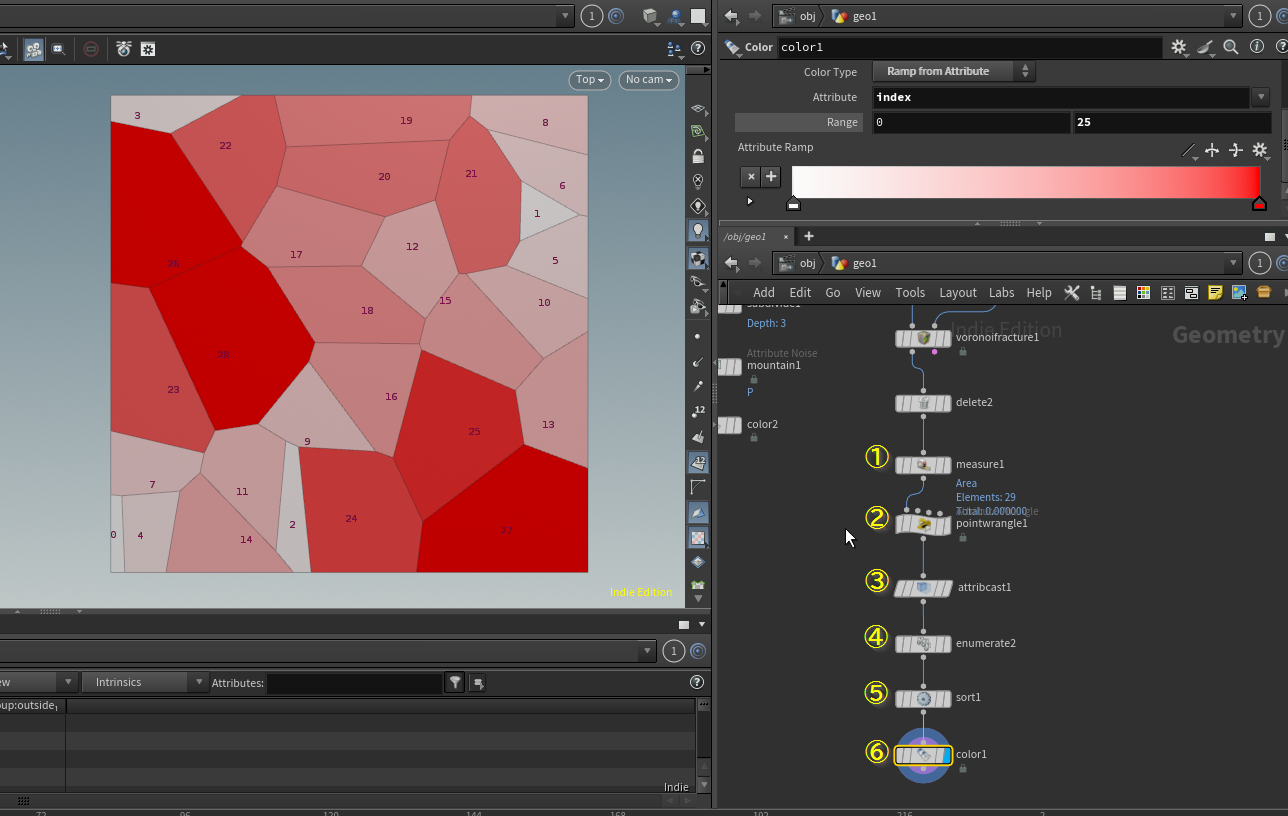Open the Color Type dropdown
This screenshot has height=816, width=1288.
(953, 71)
